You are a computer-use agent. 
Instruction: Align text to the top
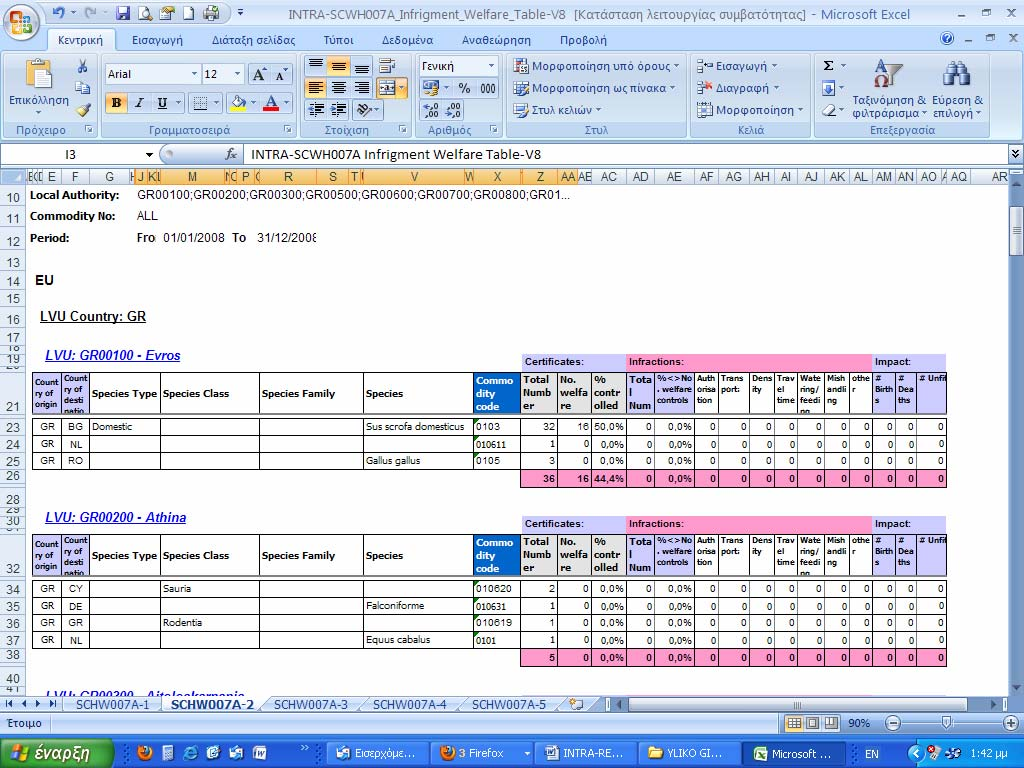(316, 65)
